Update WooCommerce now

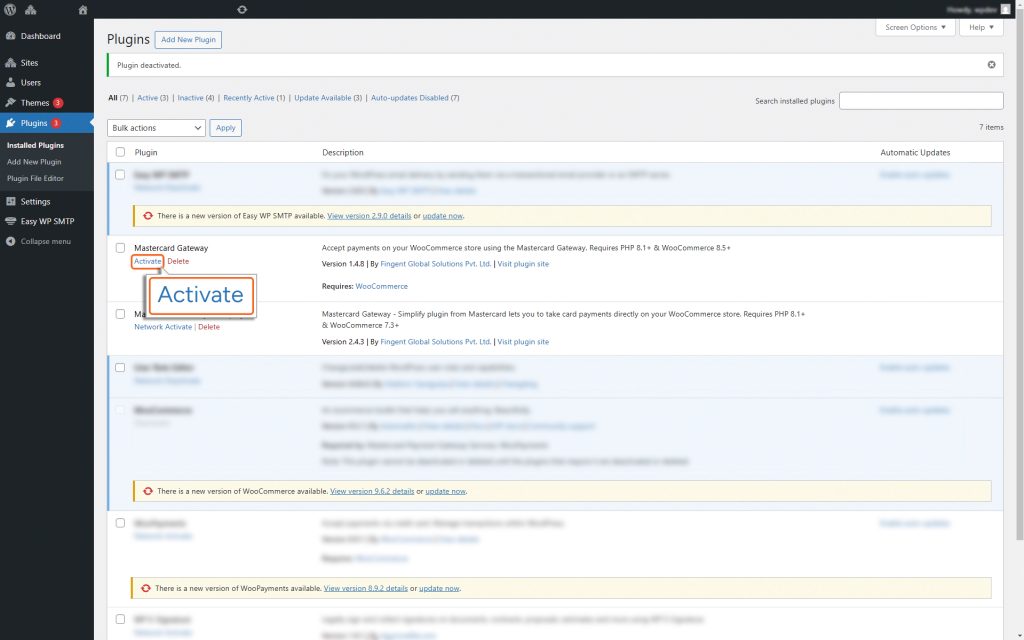(x=445, y=492)
